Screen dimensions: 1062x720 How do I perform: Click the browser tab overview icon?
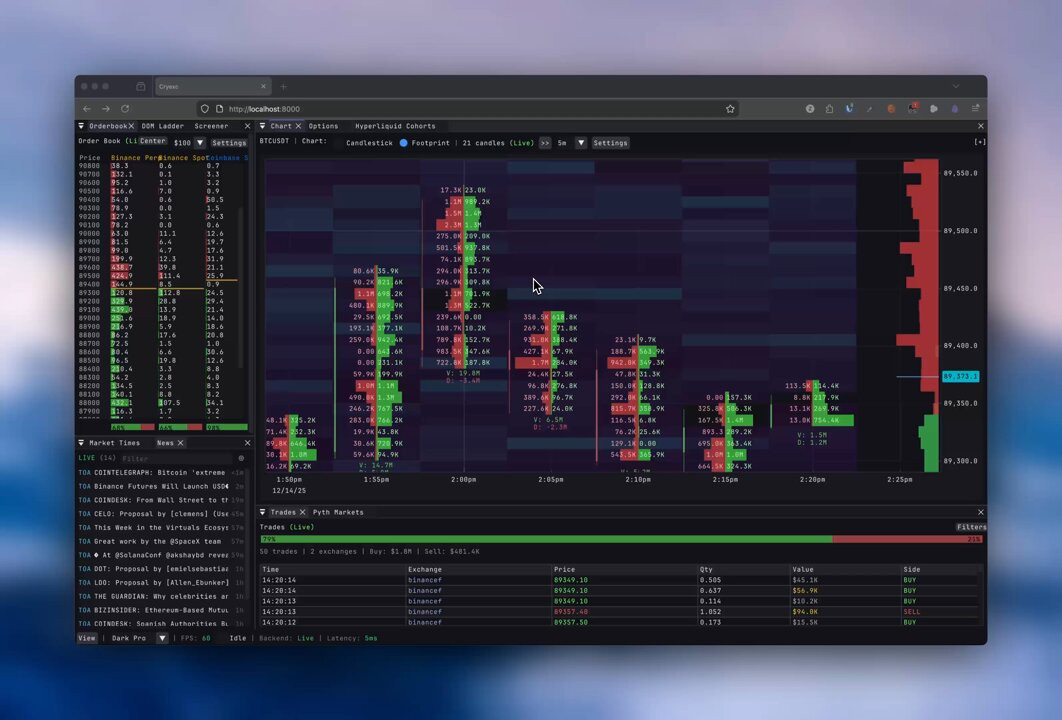tap(140, 87)
